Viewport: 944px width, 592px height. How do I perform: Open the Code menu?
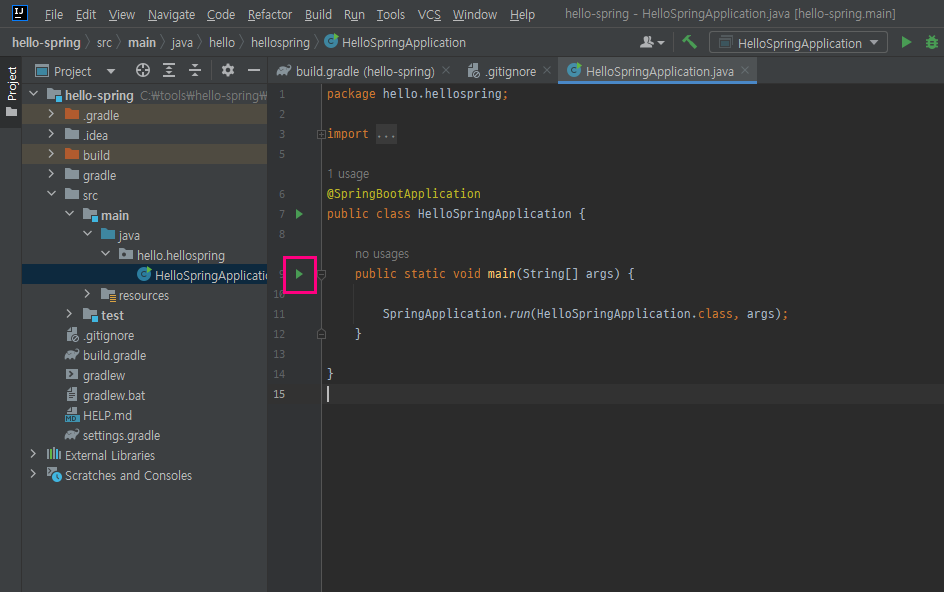pyautogui.click(x=220, y=14)
